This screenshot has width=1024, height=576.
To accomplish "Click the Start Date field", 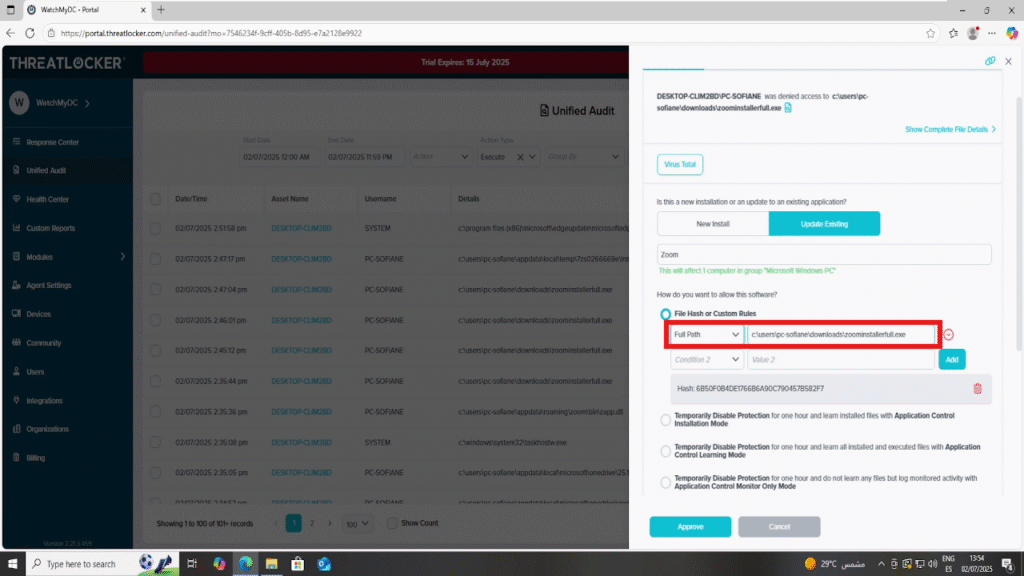I will click(279, 157).
